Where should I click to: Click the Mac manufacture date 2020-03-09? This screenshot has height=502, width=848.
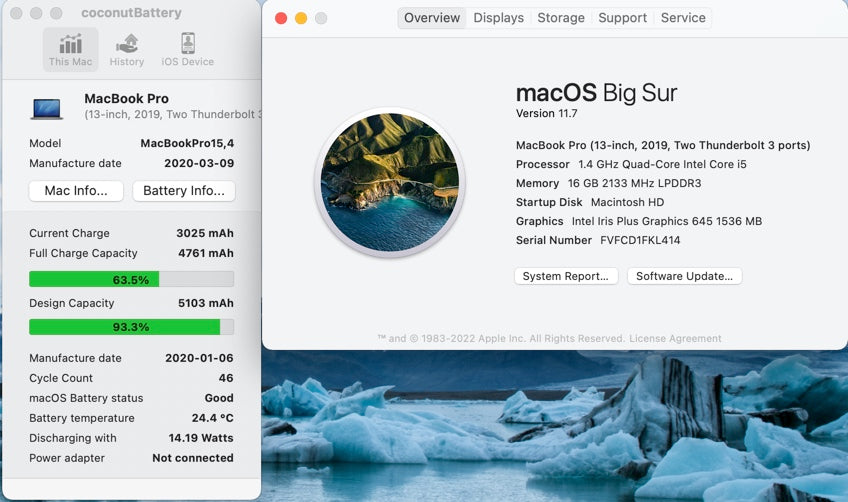(199, 163)
